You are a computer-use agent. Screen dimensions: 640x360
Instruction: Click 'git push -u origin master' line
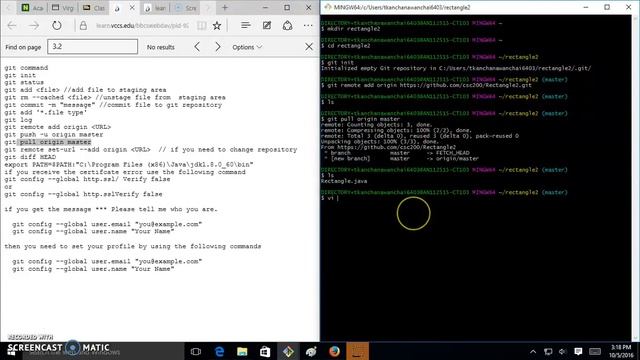pos(53,134)
